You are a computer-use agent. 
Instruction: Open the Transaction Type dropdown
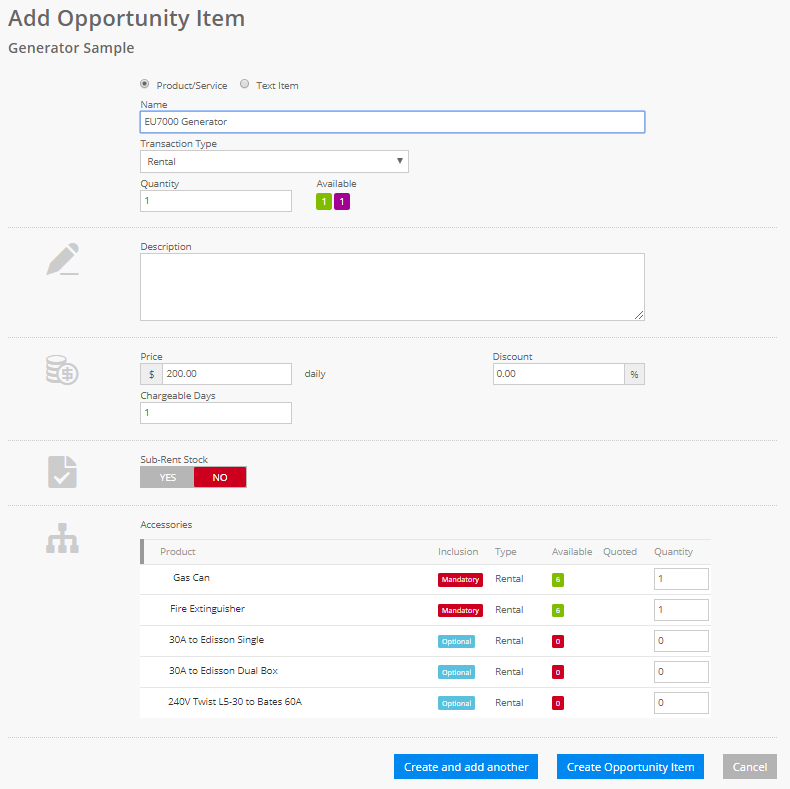click(x=274, y=161)
